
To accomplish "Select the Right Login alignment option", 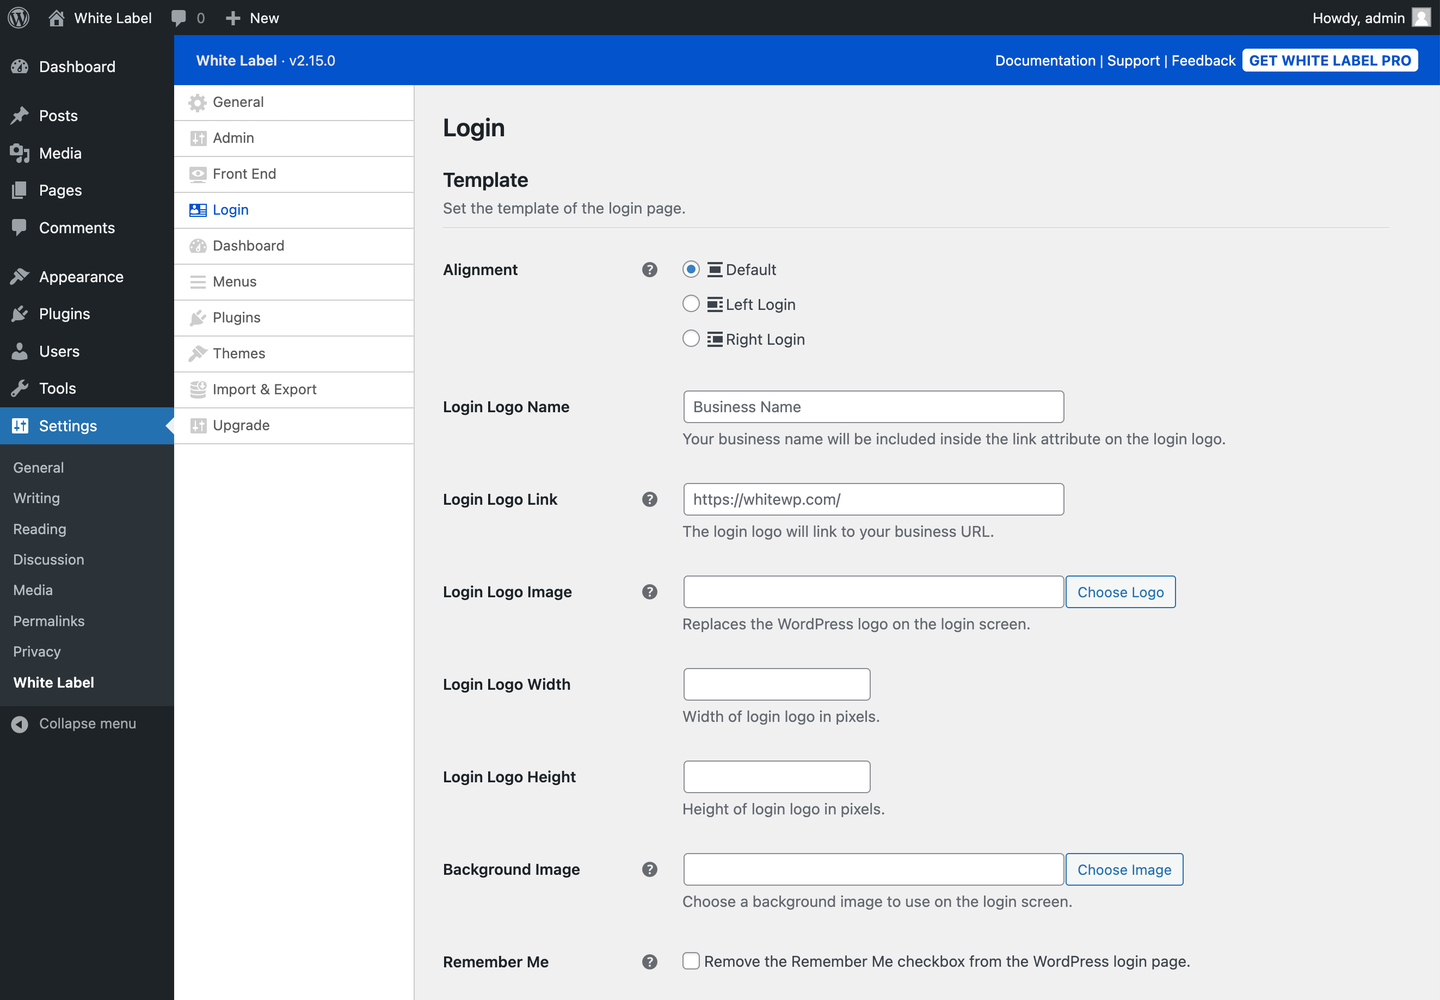I will (691, 338).
